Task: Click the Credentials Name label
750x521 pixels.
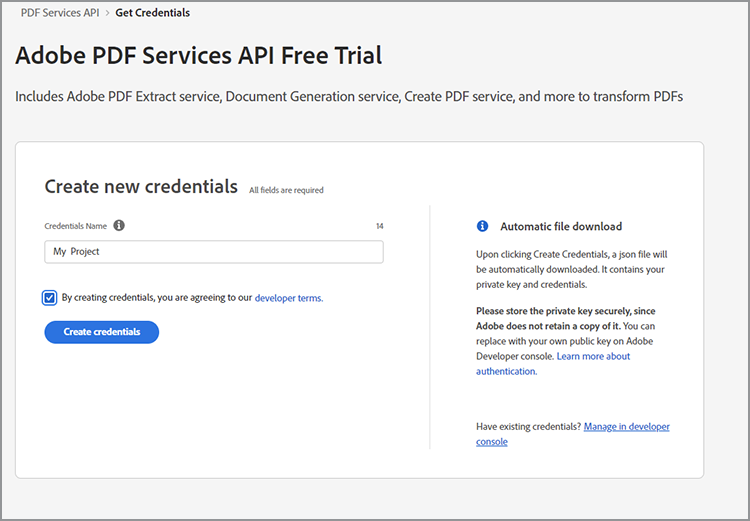Action: tap(76, 226)
